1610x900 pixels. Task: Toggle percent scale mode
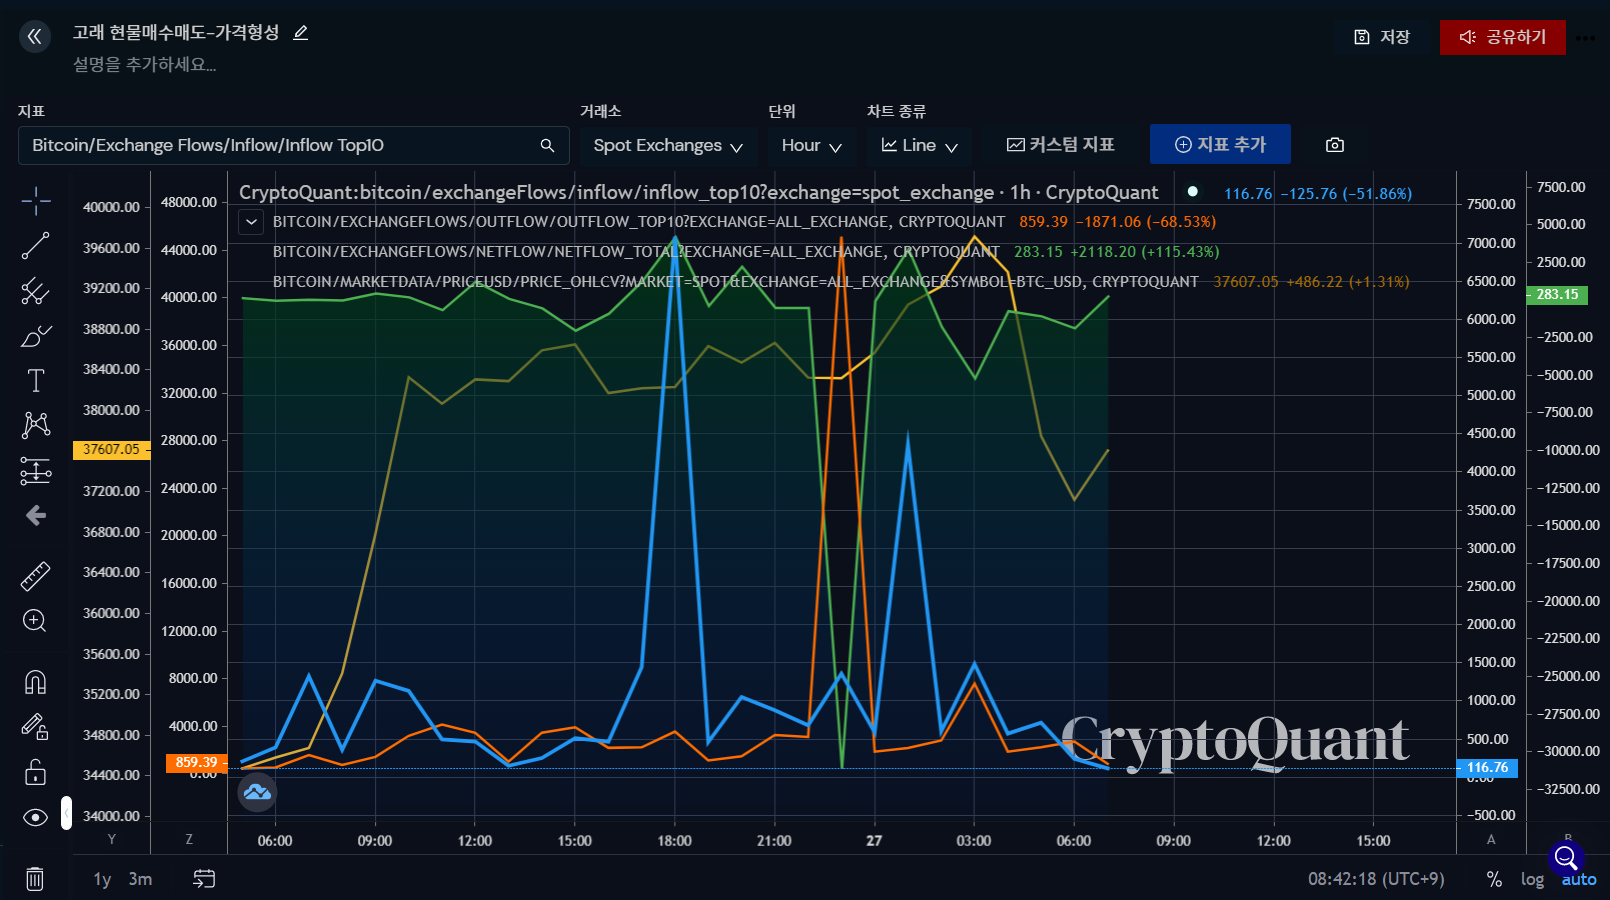pos(1494,879)
